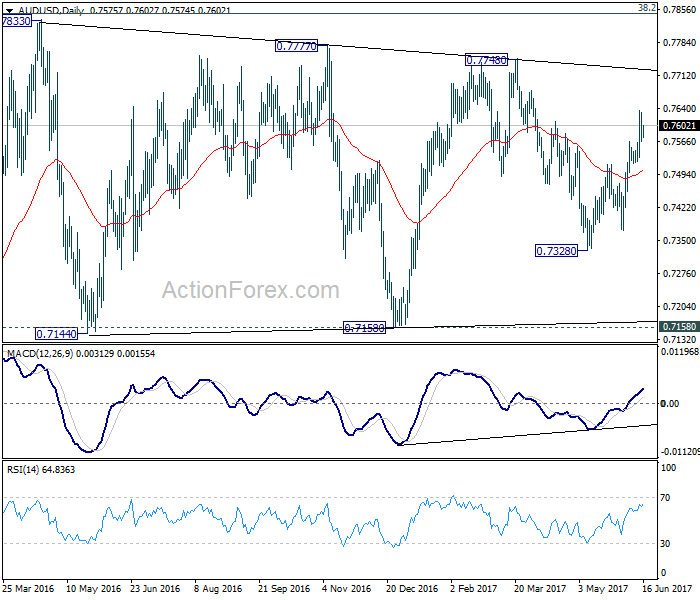Click the RSI 30 level label
Viewport: 700px width, 600px height.
click(665, 544)
